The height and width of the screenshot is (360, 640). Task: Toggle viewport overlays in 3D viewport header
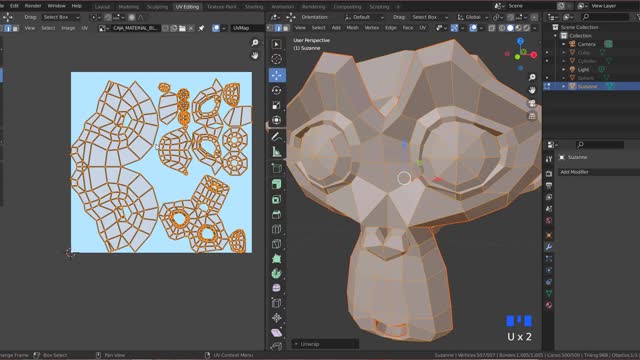click(x=473, y=28)
